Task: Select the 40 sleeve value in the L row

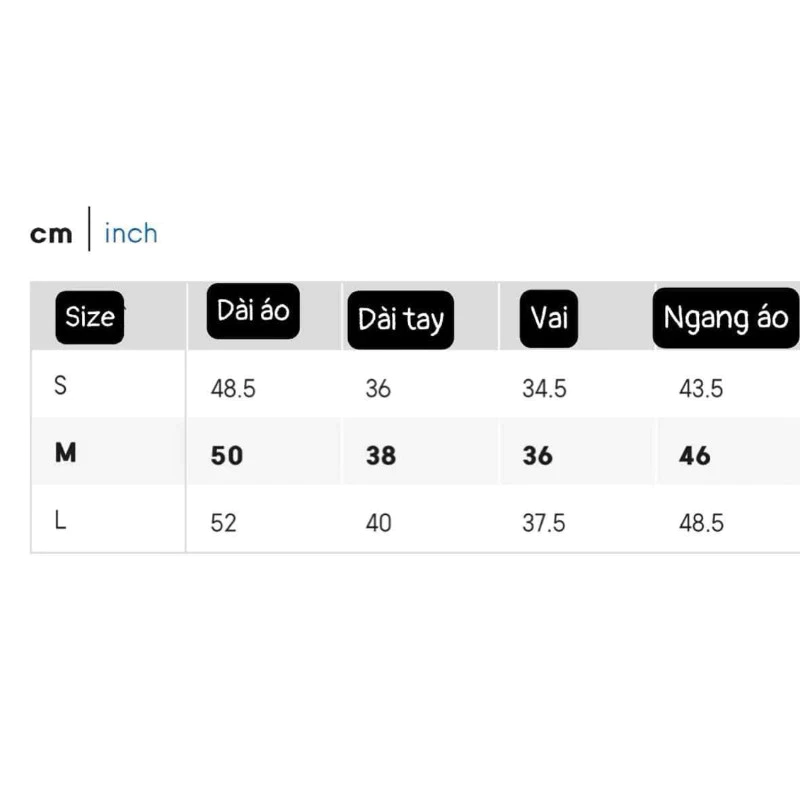Action: (x=379, y=522)
